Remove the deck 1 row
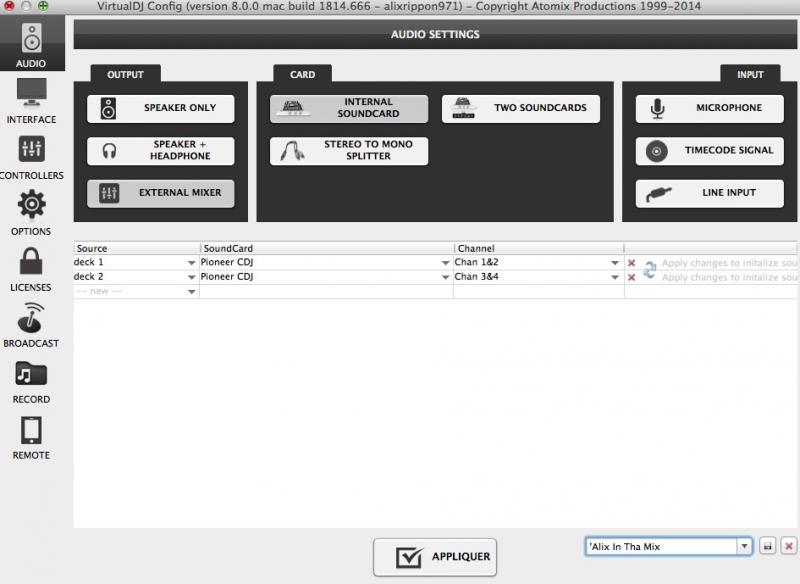800x584 pixels. (x=632, y=263)
